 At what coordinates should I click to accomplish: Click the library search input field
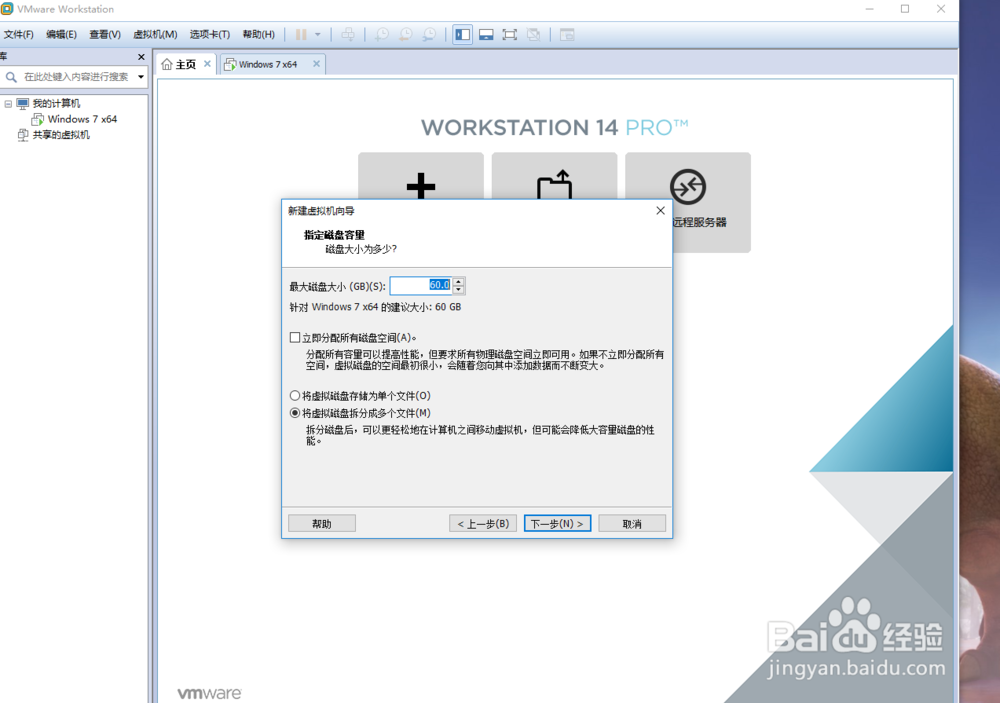(76, 77)
